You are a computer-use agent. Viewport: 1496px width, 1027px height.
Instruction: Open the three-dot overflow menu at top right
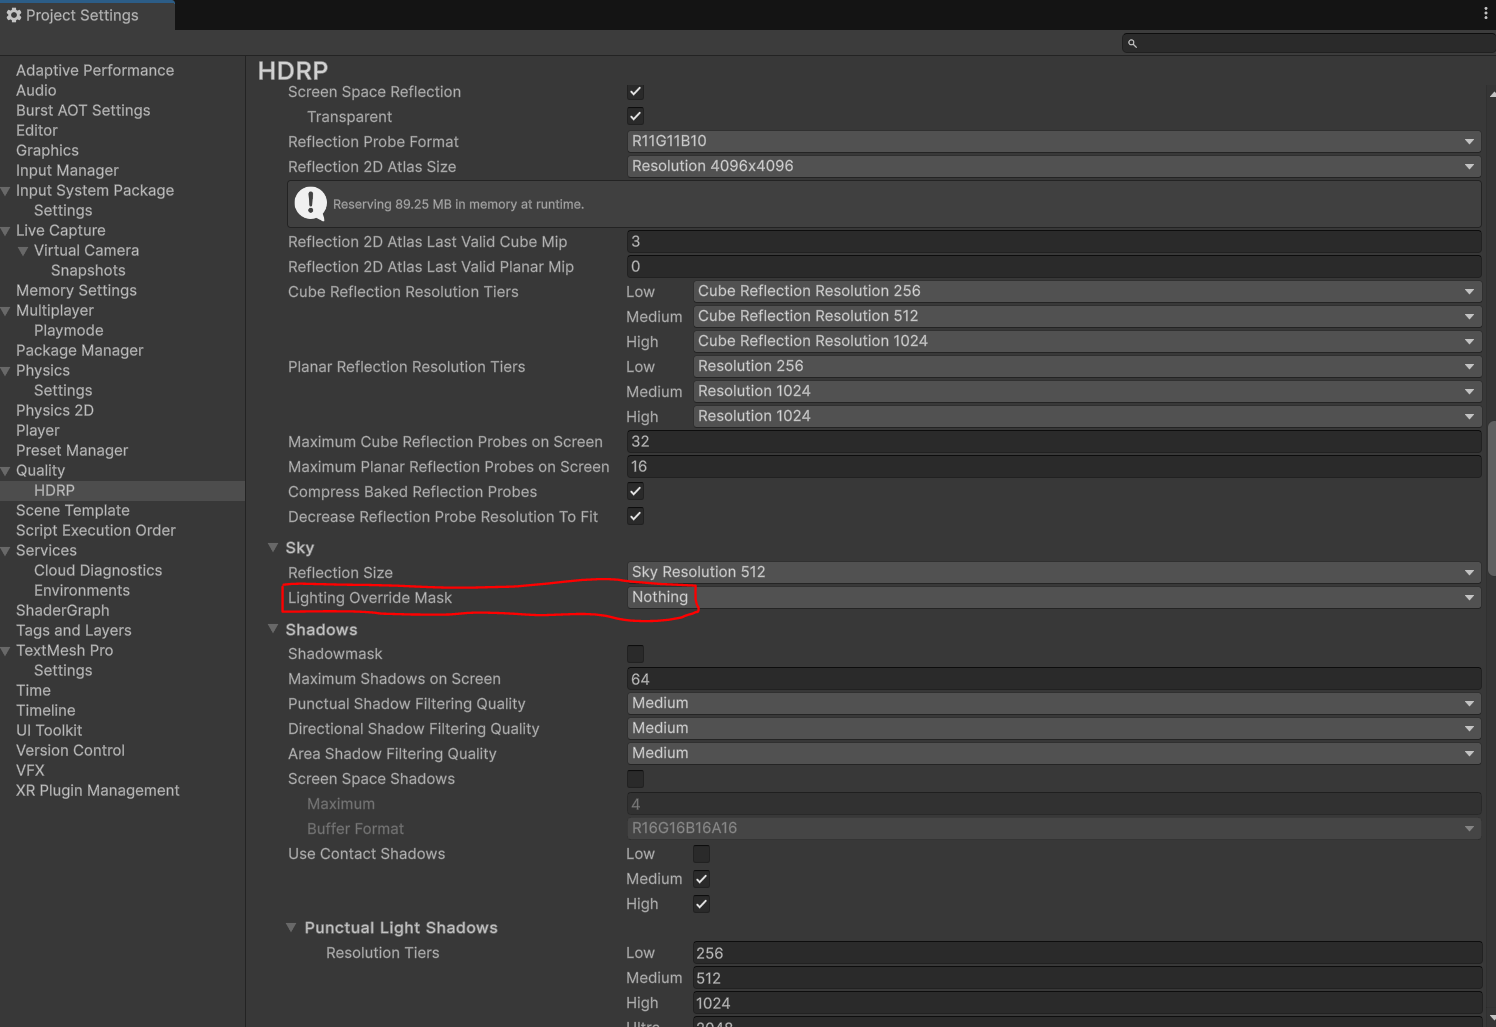pos(1484,11)
